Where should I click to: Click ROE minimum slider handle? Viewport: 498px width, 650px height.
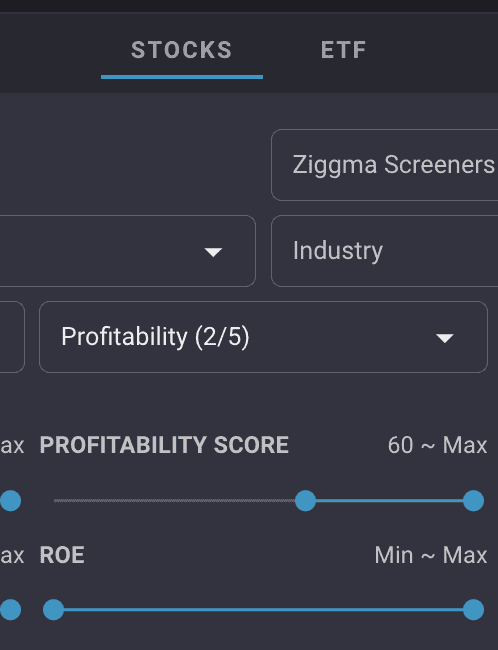coord(53,609)
